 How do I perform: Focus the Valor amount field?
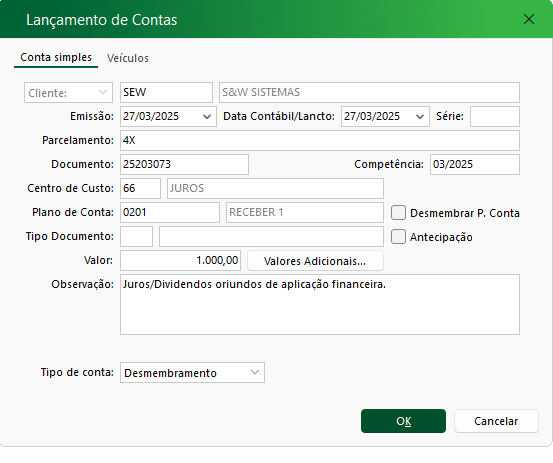pyautogui.click(x=181, y=261)
